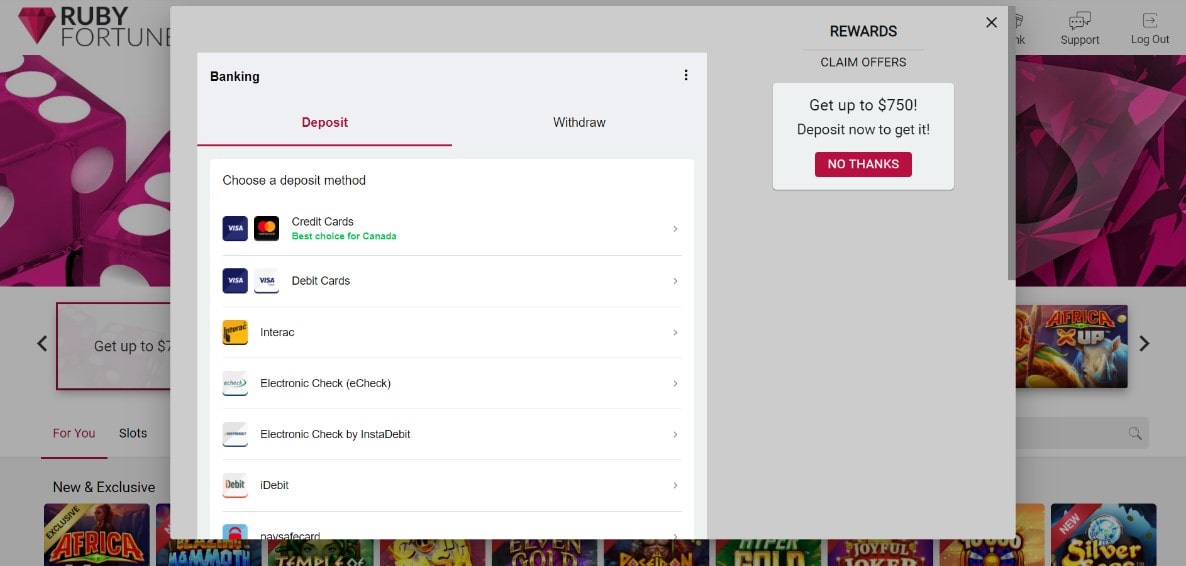This screenshot has width=1186, height=566.
Task: Expand the Electronic Check (eCheck) chevron
Action: 675,383
